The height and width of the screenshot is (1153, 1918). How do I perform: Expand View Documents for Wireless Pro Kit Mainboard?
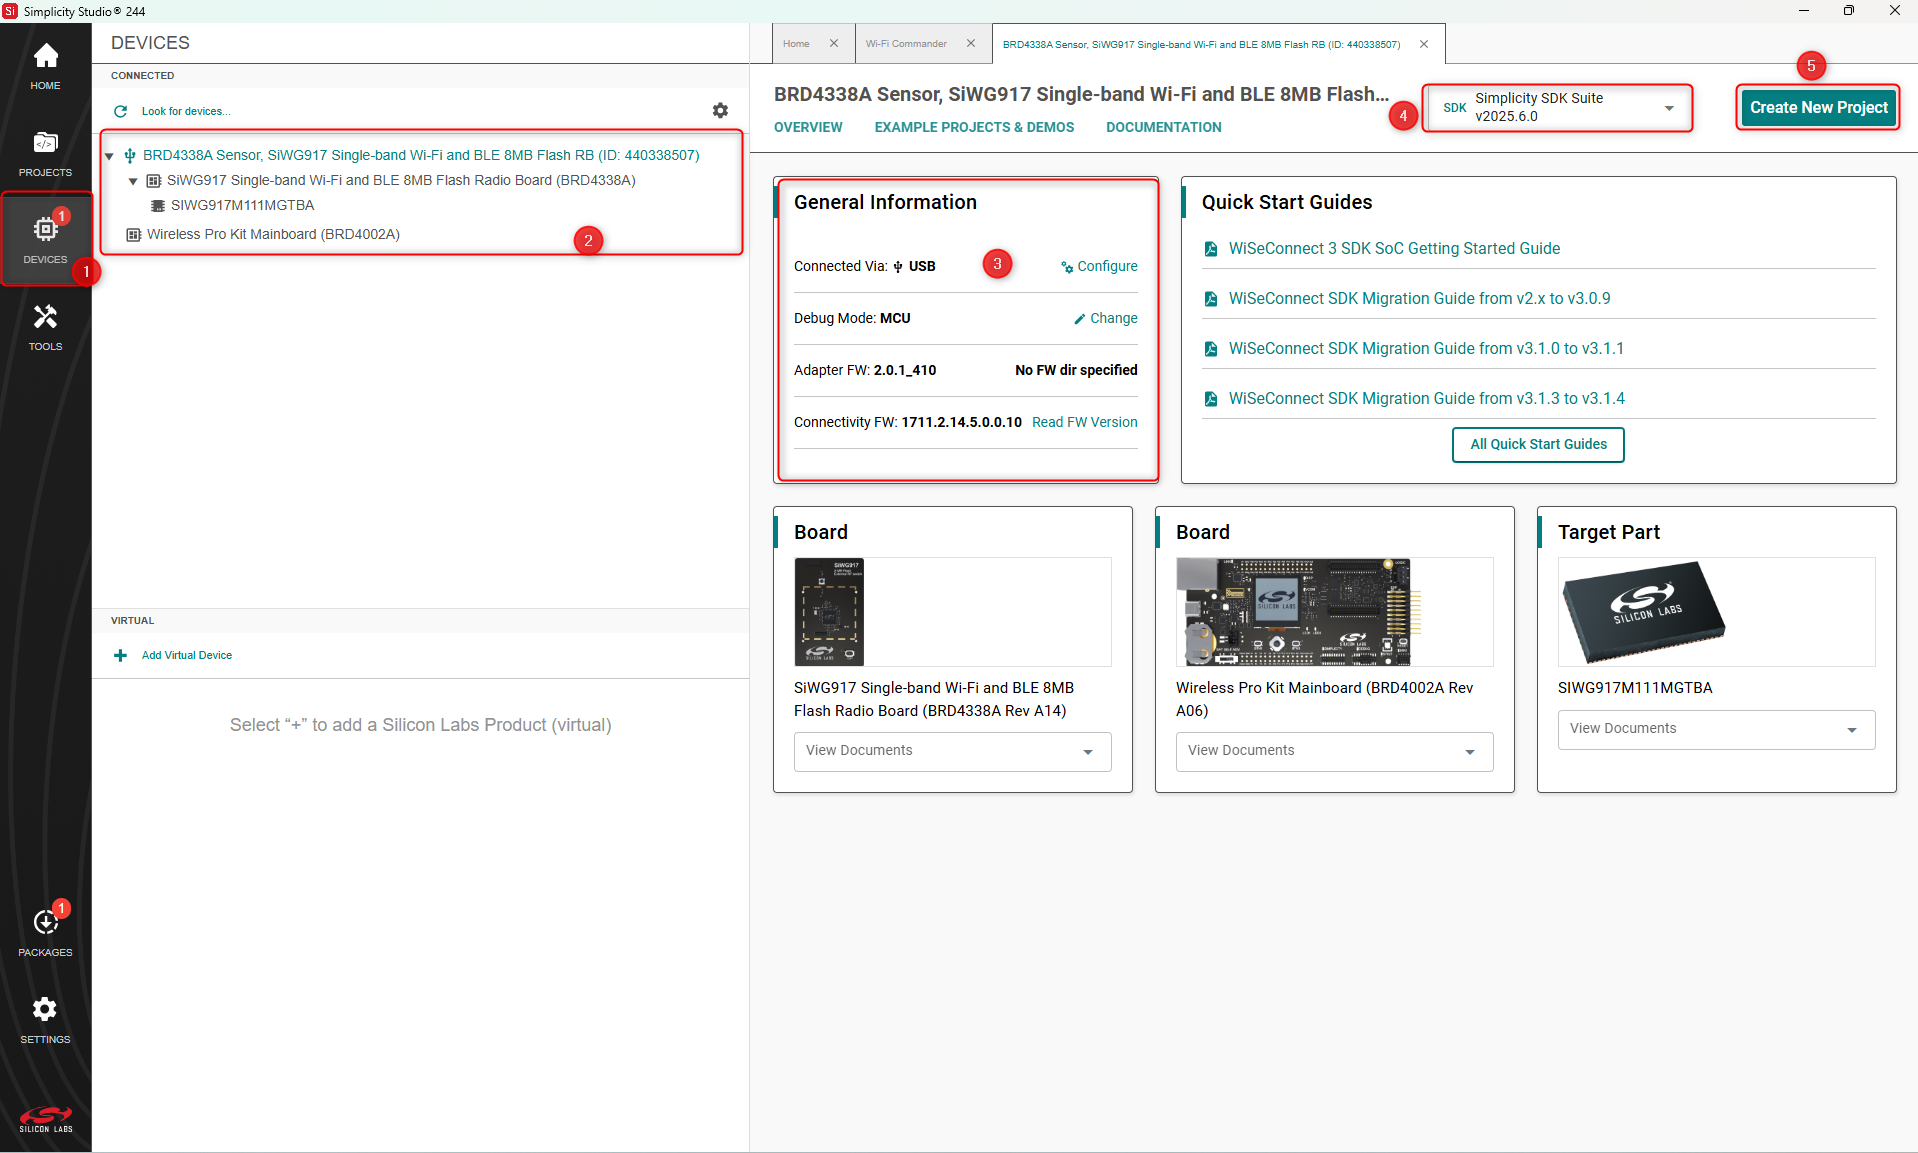coord(1334,751)
